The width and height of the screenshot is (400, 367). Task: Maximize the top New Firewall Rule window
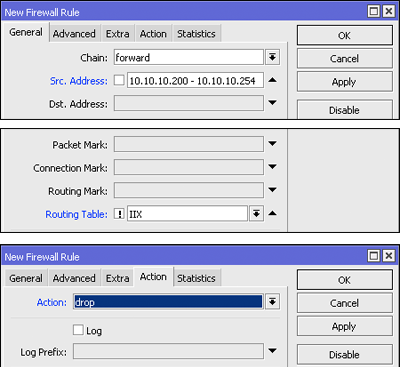click(374, 12)
